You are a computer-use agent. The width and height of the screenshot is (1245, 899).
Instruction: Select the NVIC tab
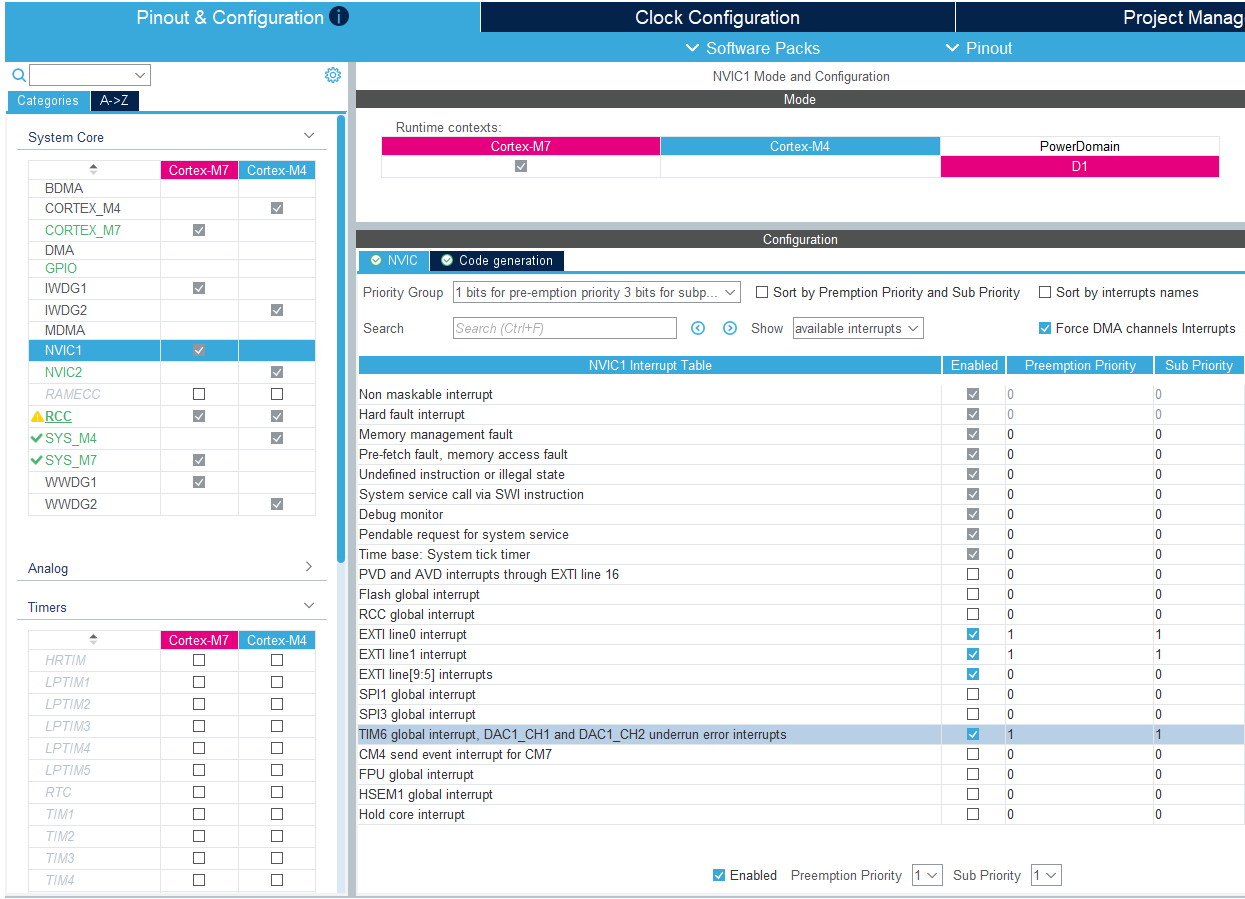(x=394, y=260)
